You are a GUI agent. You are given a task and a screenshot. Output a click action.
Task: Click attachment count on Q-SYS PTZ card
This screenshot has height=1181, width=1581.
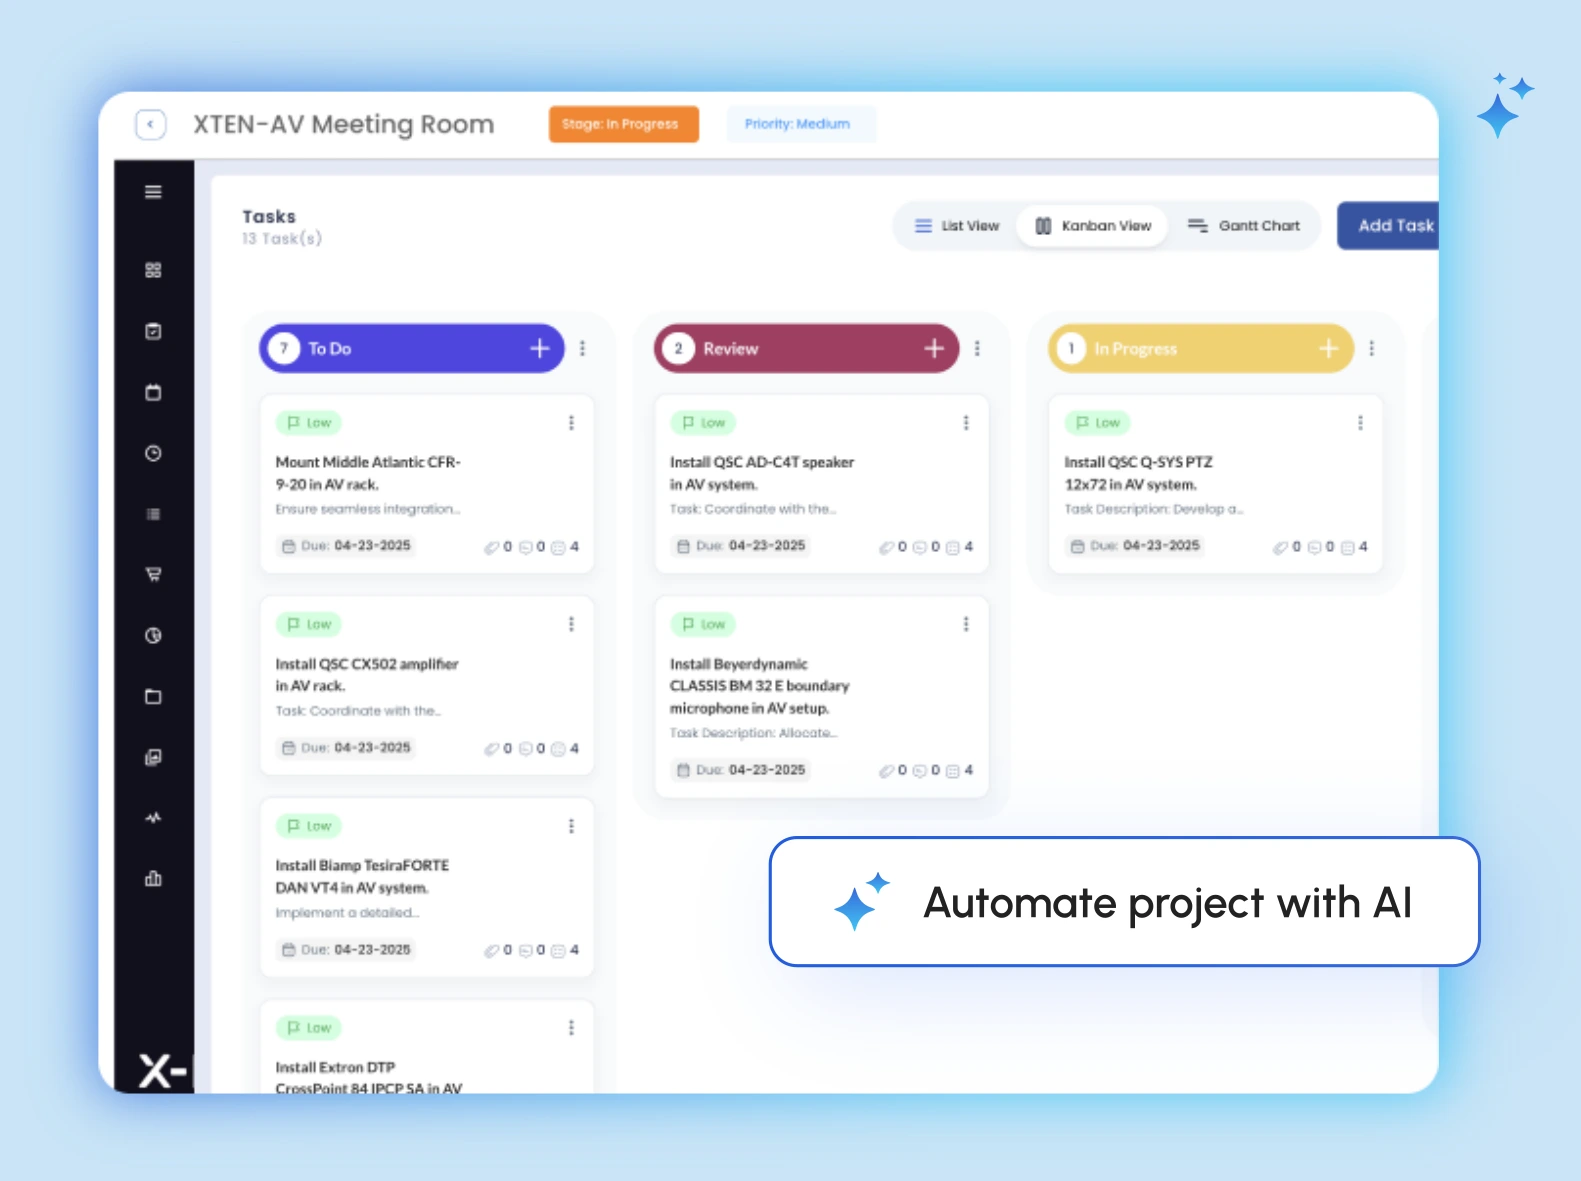click(x=1287, y=547)
